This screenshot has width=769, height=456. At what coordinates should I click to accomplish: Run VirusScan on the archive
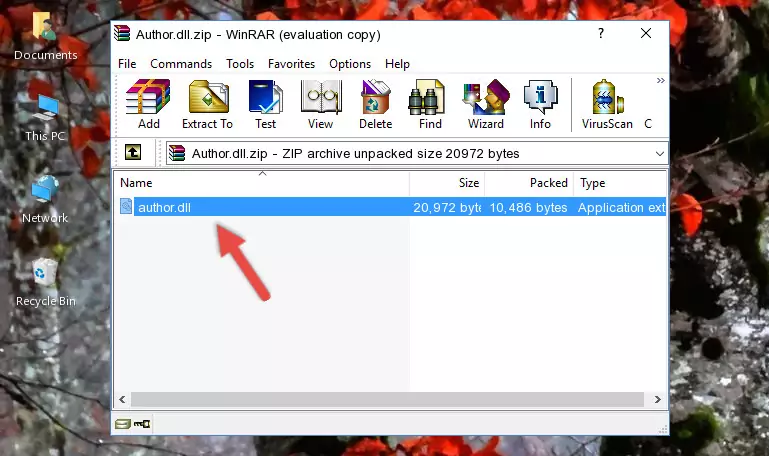pyautogui.click(x=607, y=104)
